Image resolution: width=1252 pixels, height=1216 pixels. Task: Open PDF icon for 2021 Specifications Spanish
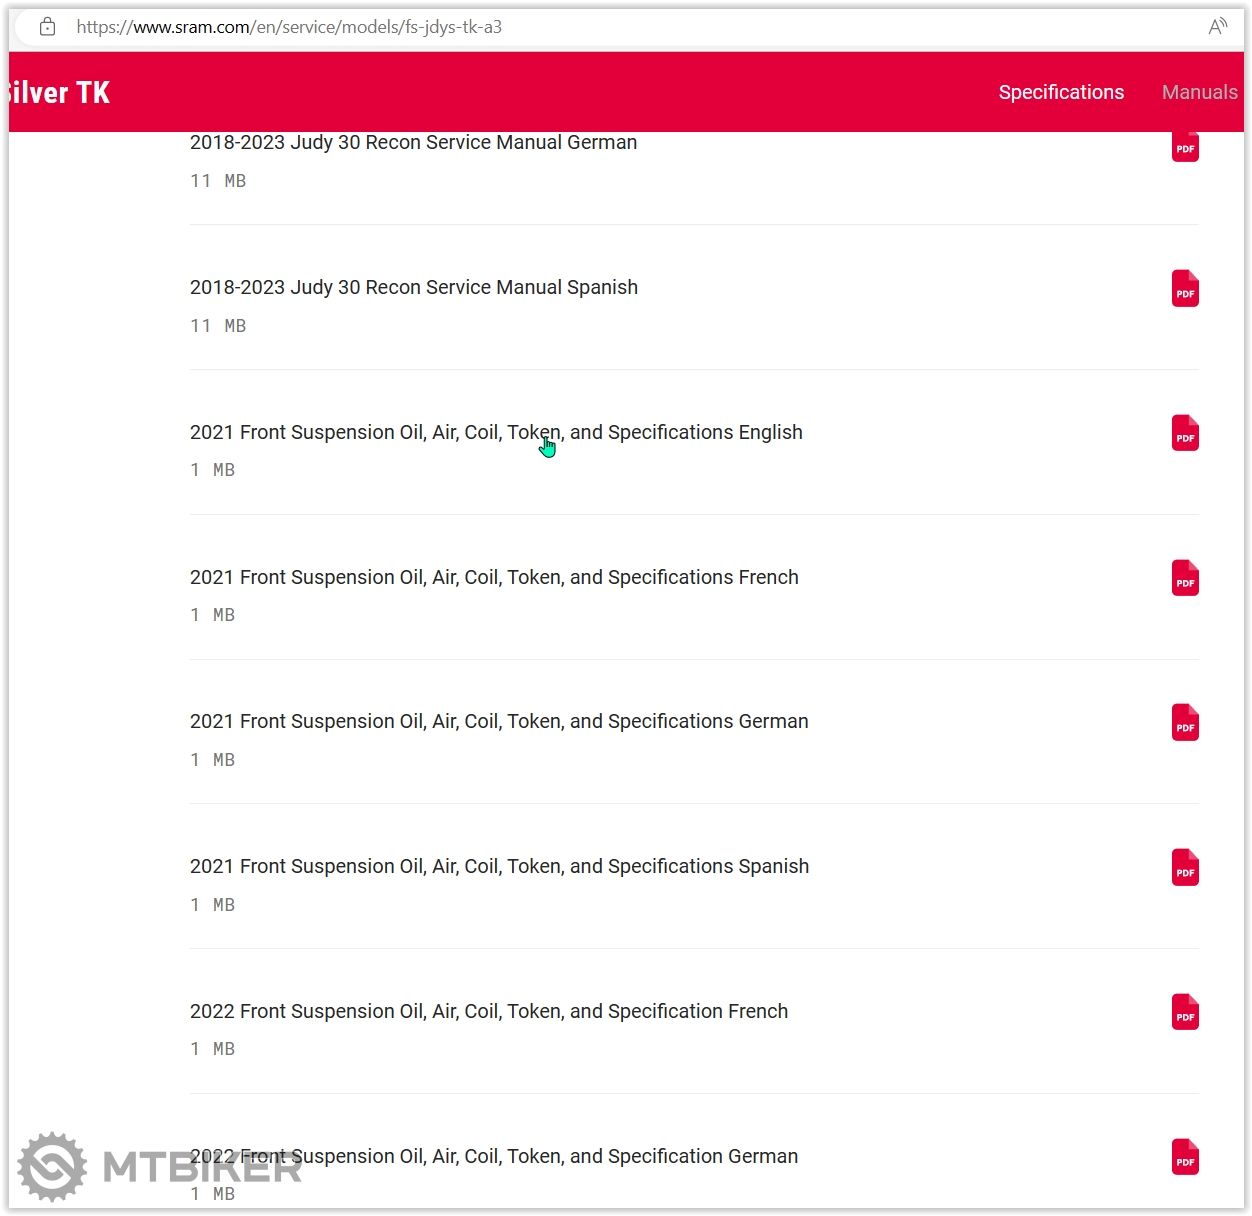coord(1185,868)
